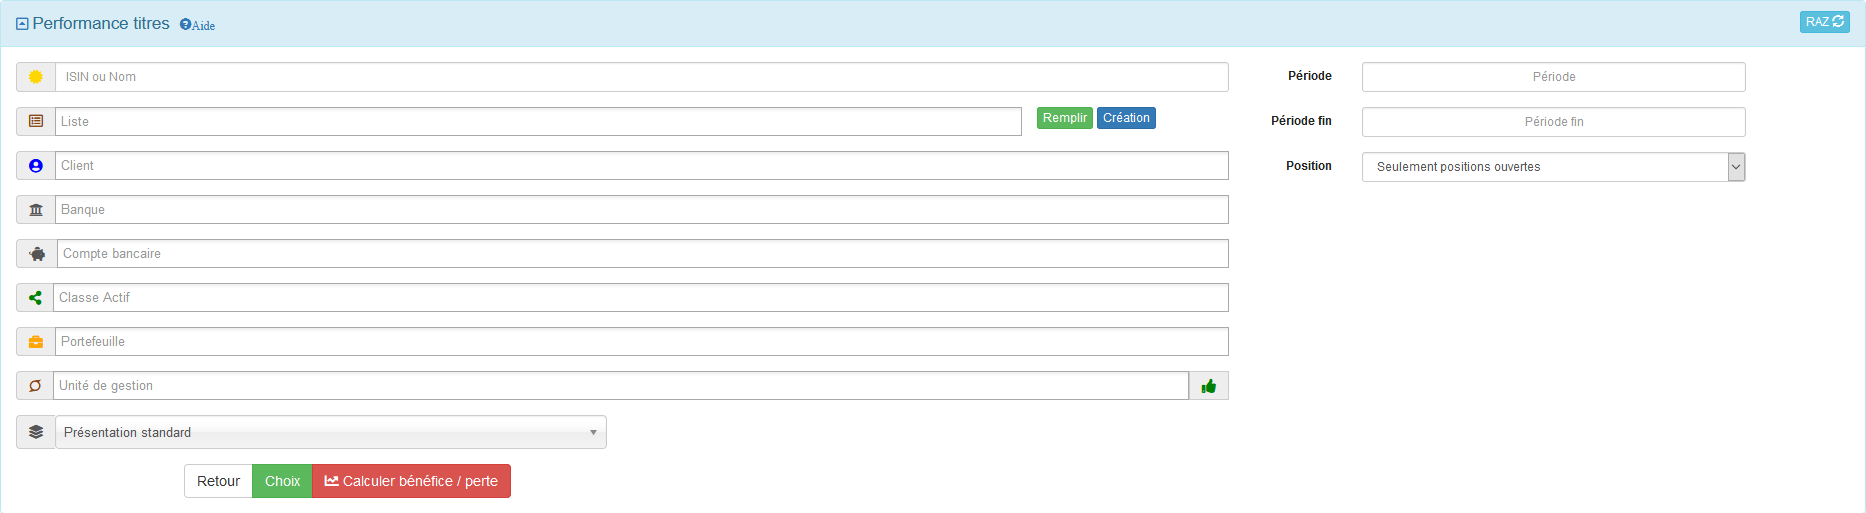Click the green thumbs-up icon
This screenshot has height=513, width=1866.
[1208, 386]
